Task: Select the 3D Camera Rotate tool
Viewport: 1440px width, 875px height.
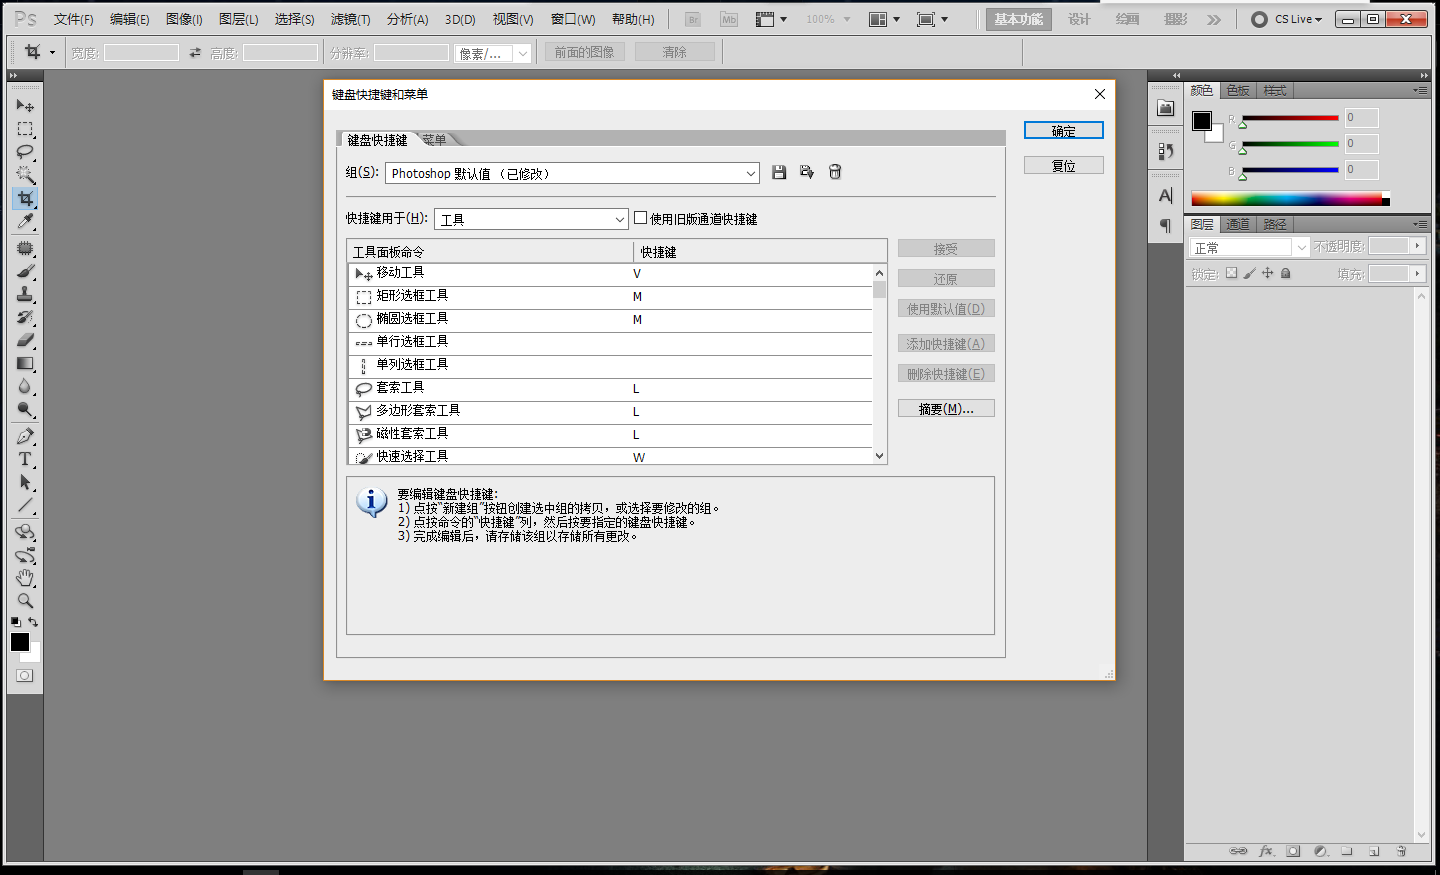Action: [25, 555]
